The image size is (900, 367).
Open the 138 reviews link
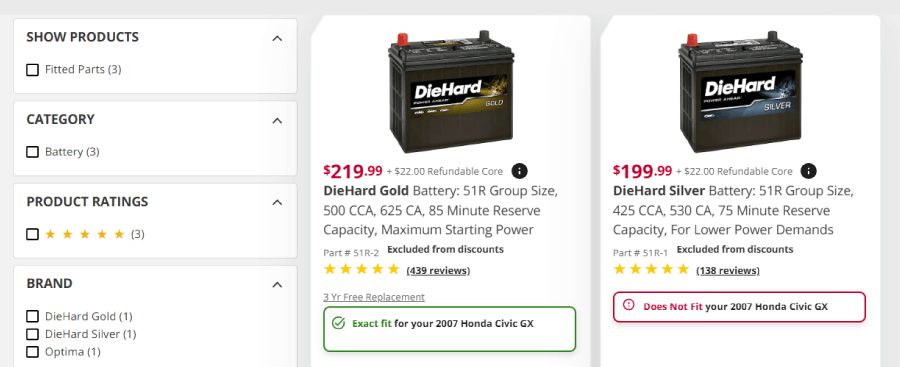728,271
